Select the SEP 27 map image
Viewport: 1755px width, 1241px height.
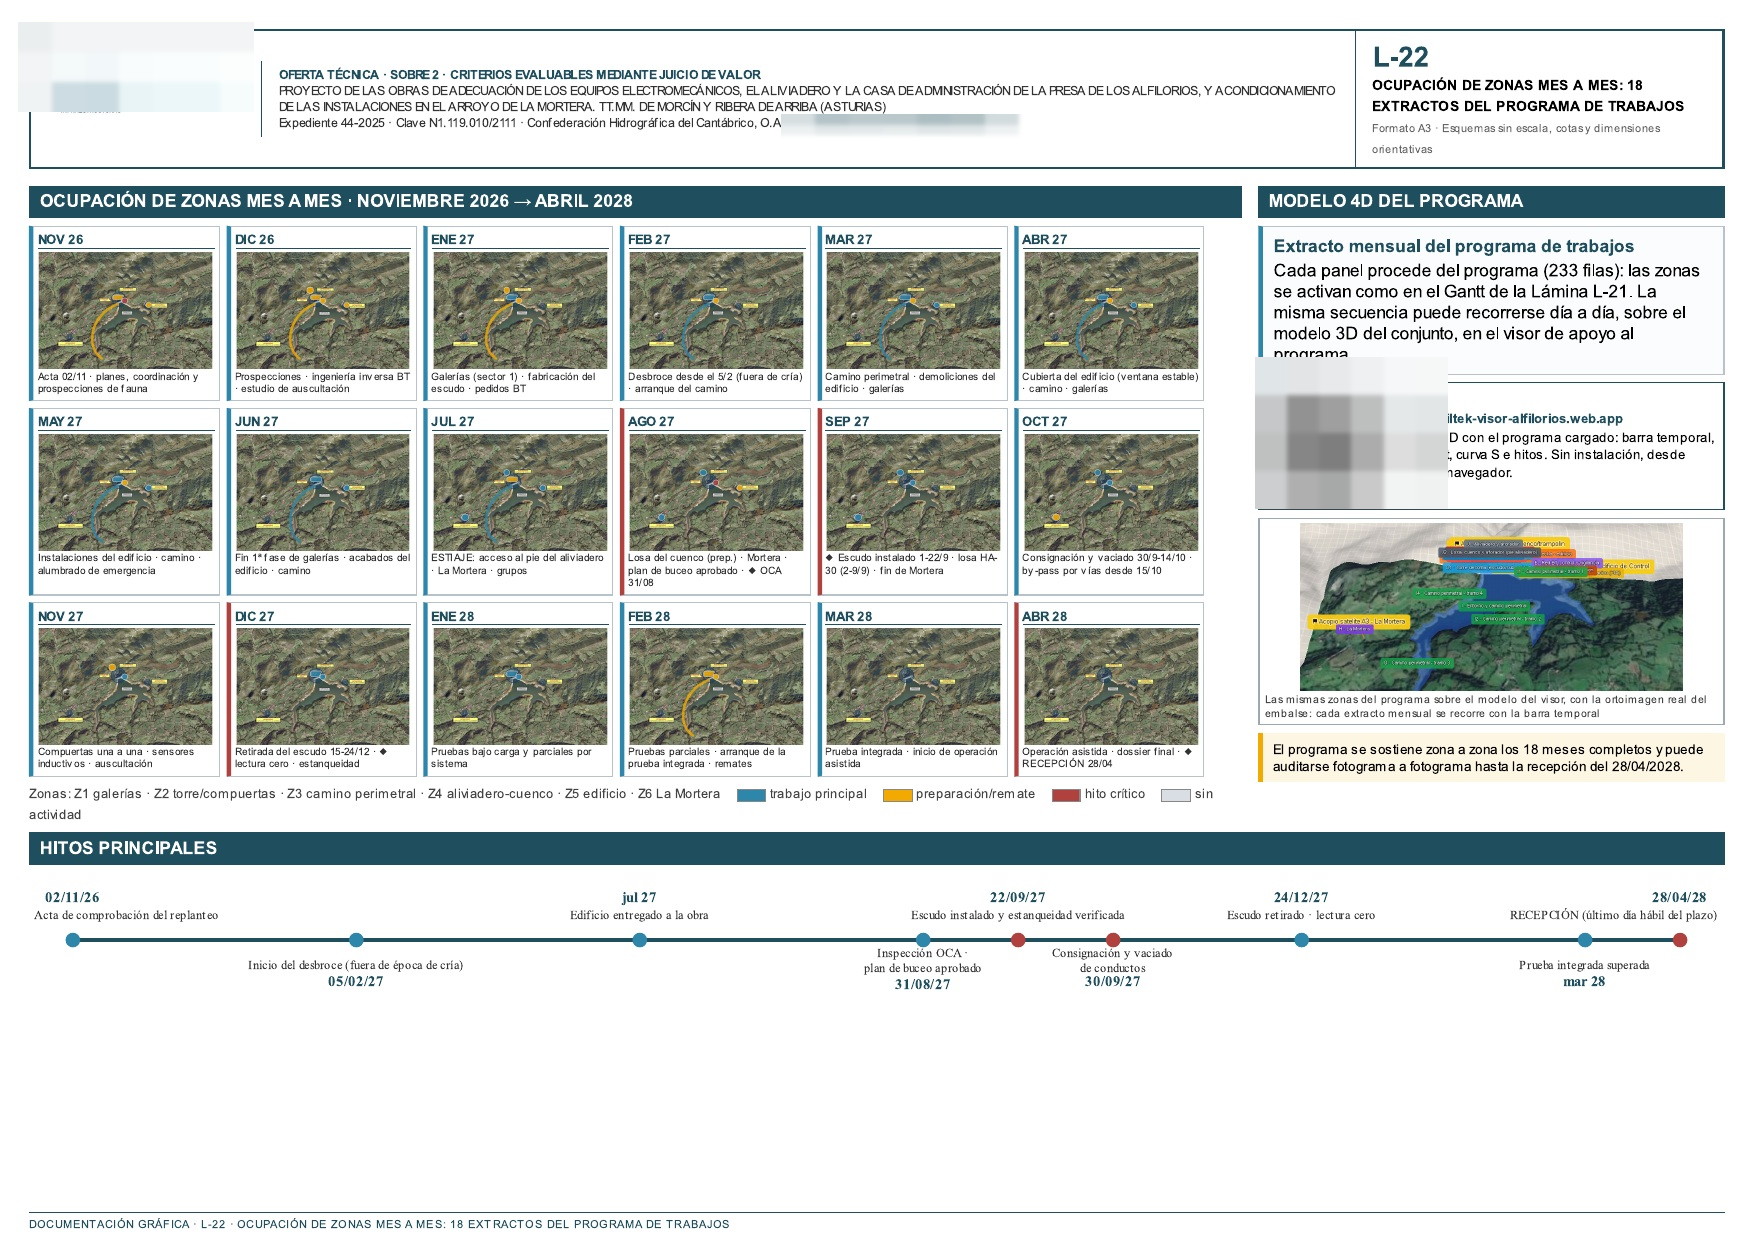click(x=913, y=492)
